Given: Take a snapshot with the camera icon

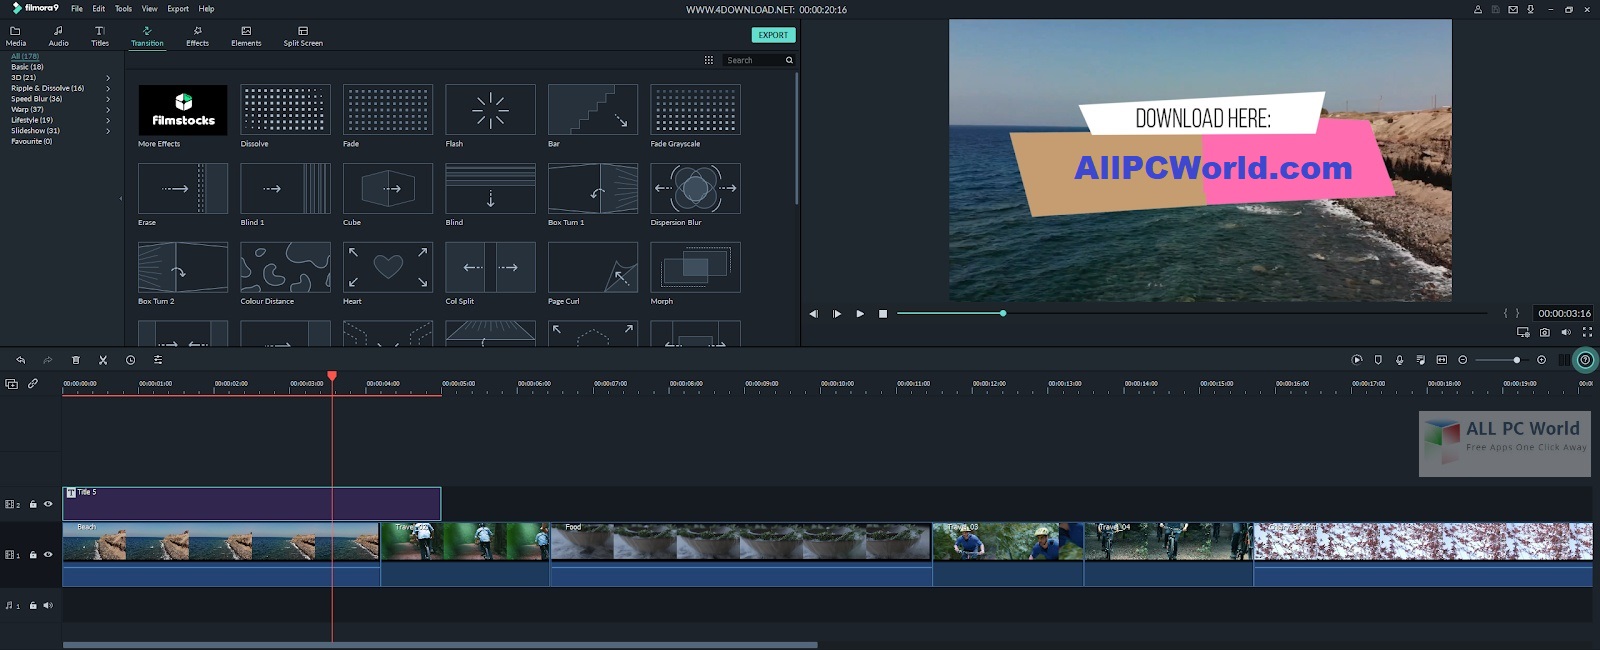Looking at the screenshot, I should (1545, 332).
